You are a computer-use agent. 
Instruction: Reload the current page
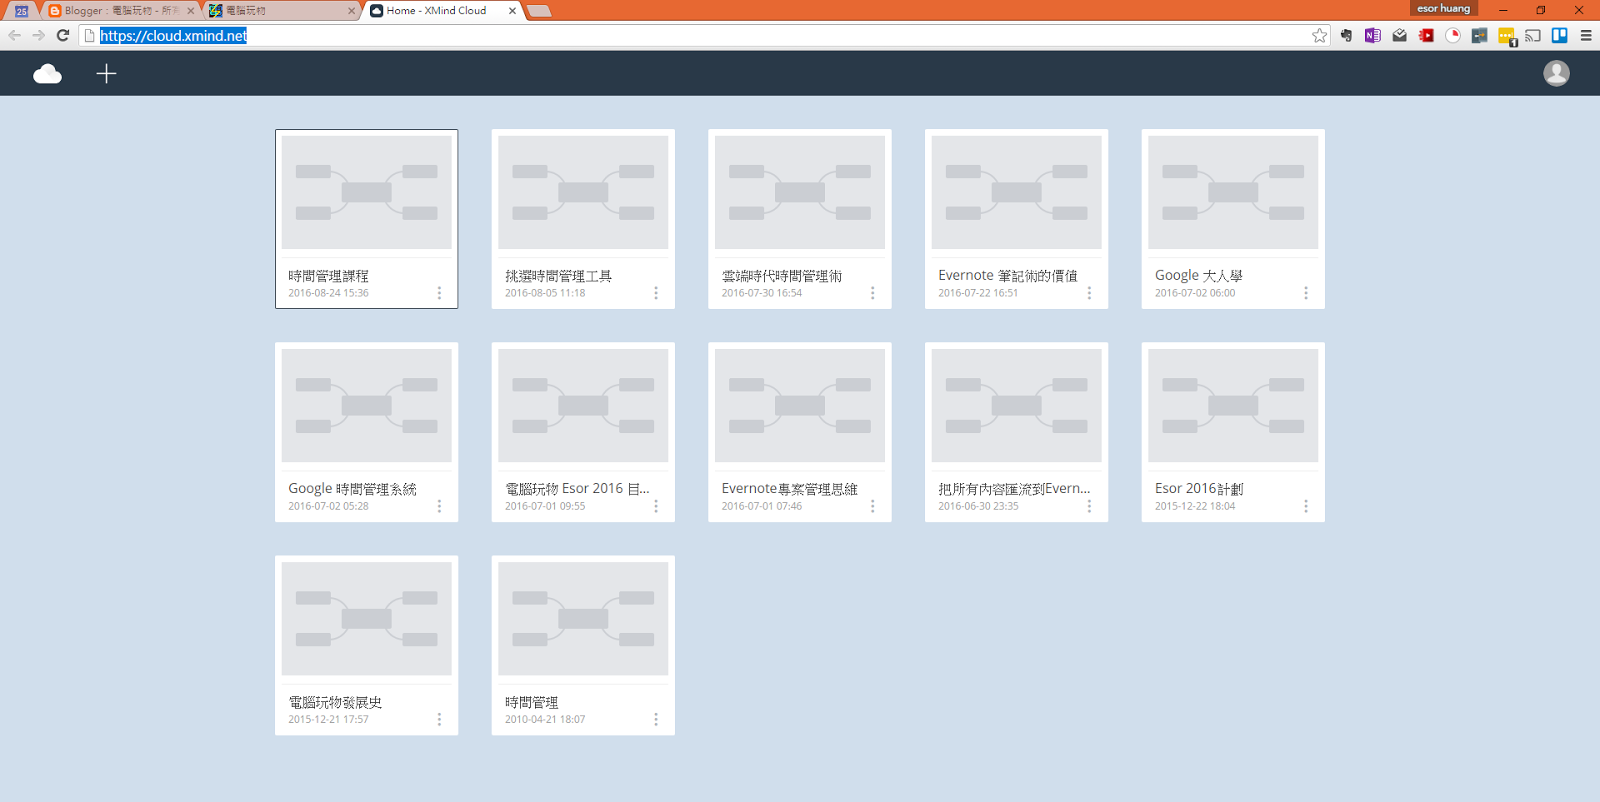tap(63, 35)
